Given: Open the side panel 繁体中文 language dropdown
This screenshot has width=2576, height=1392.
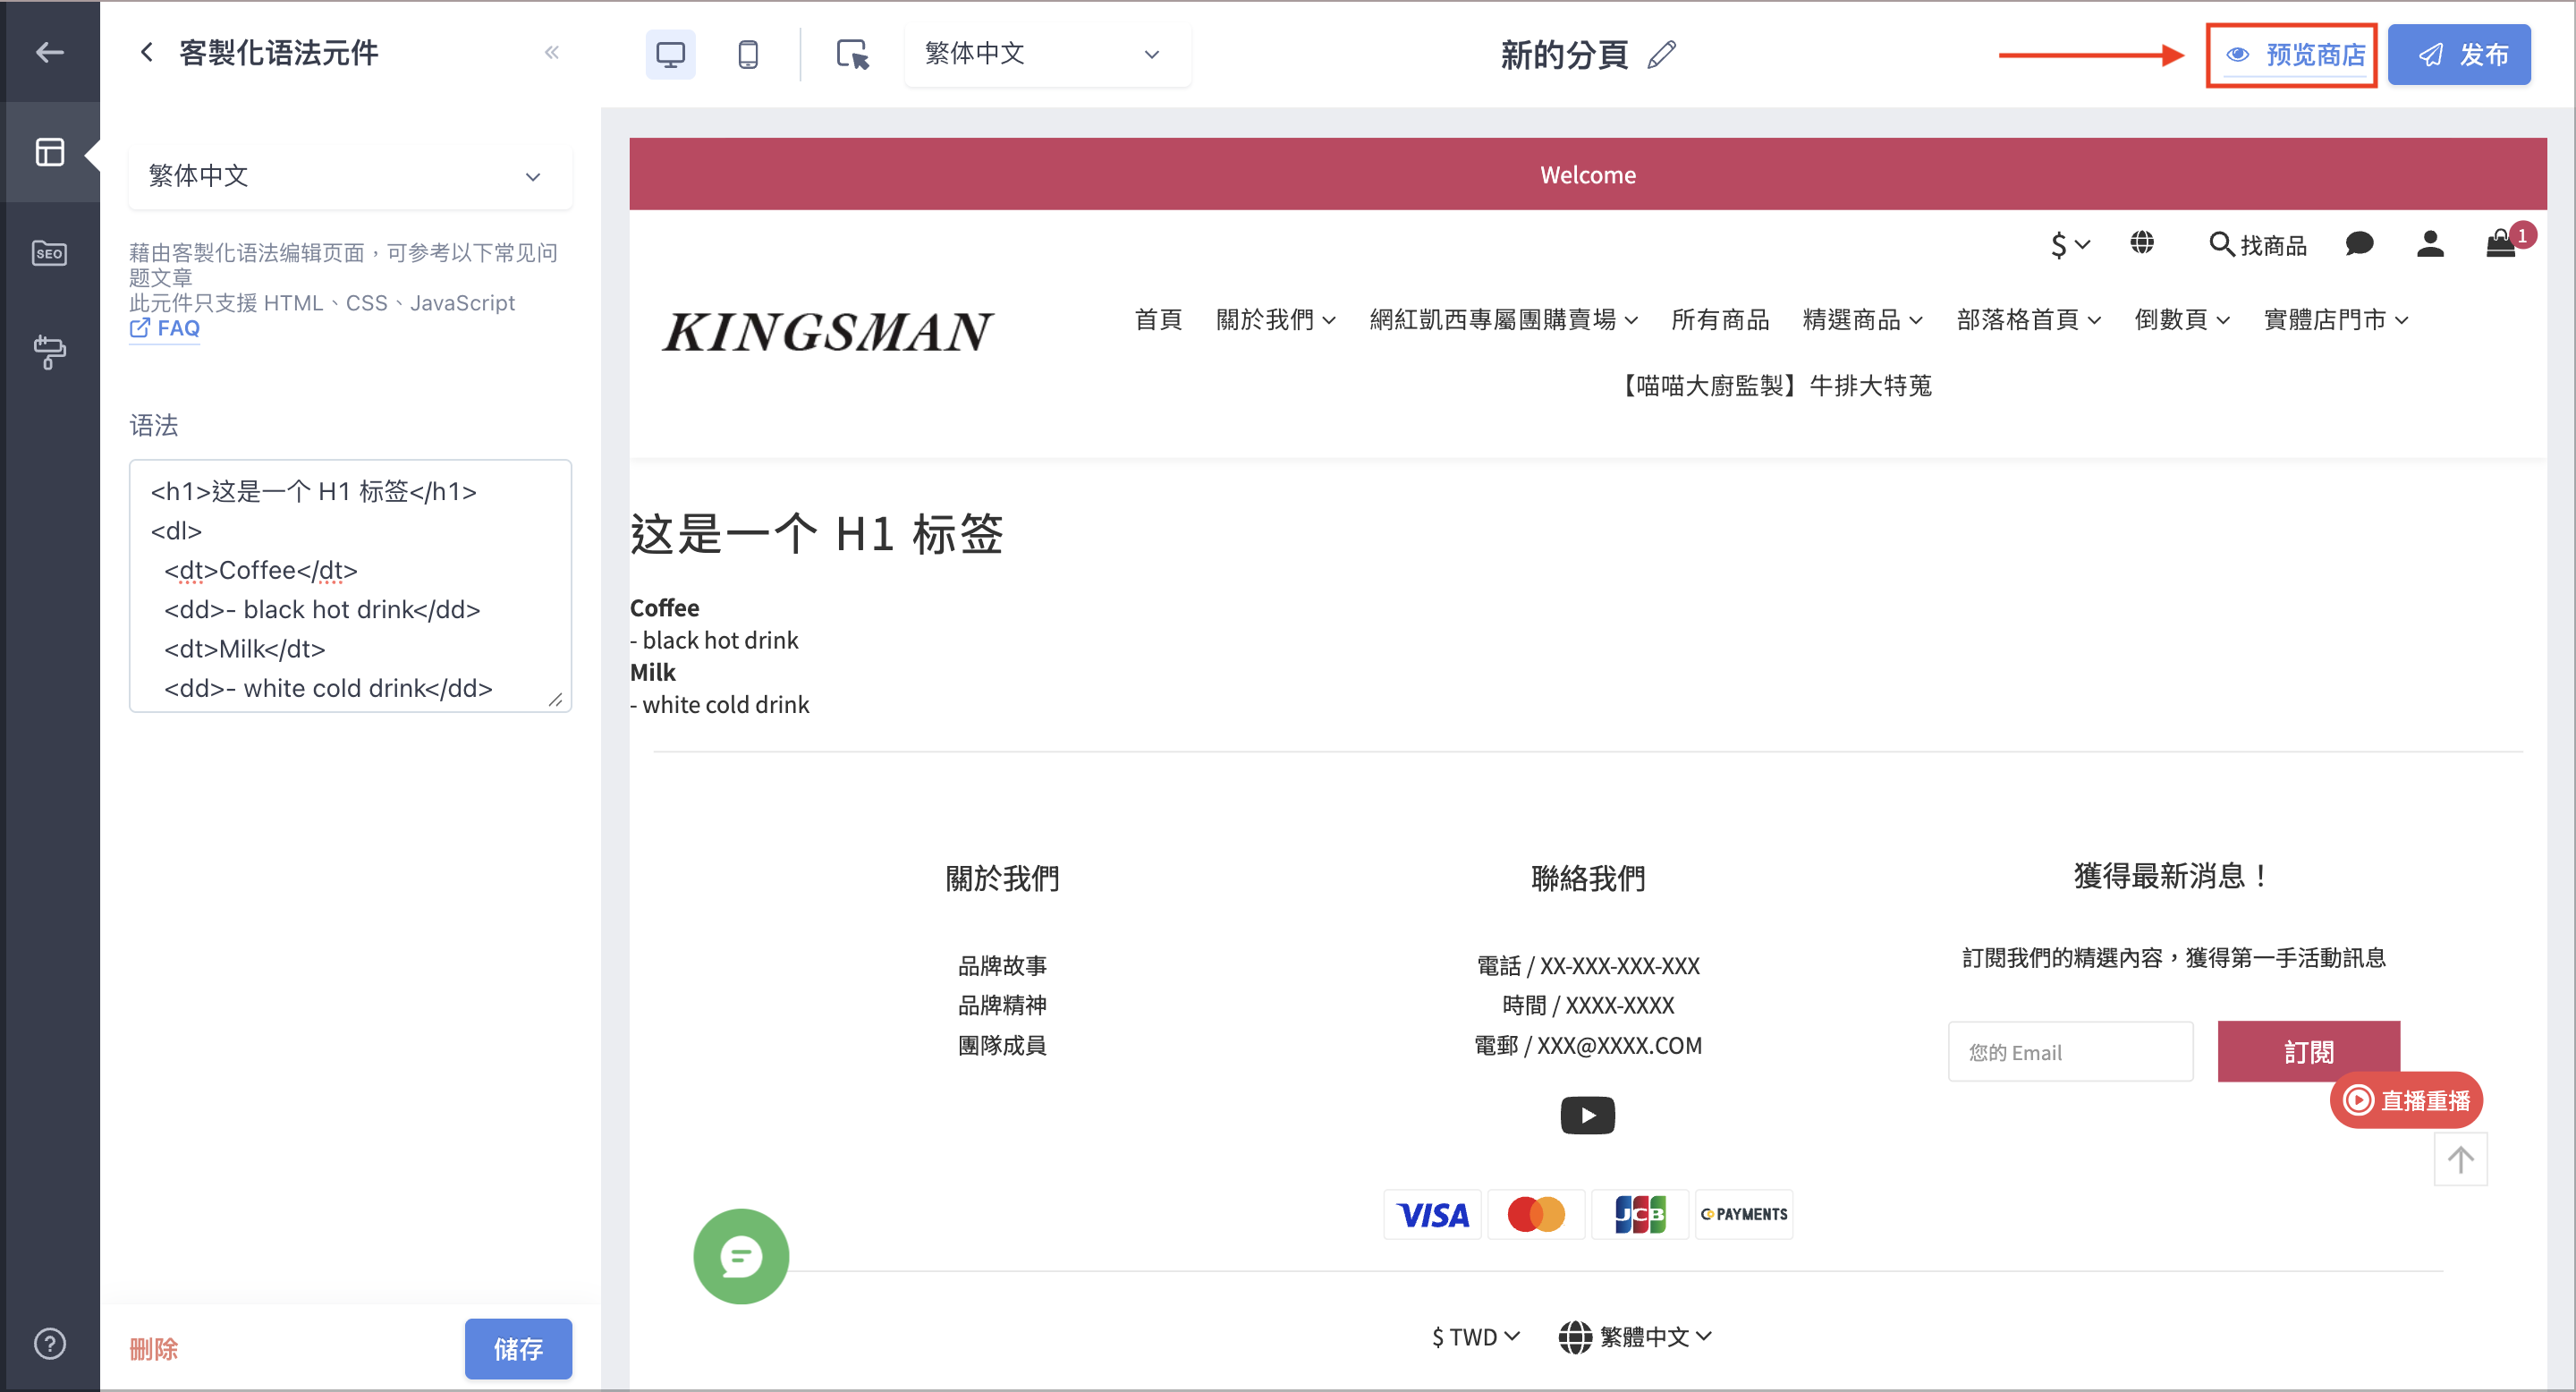Looking at the screenshot, I should 350,176.
